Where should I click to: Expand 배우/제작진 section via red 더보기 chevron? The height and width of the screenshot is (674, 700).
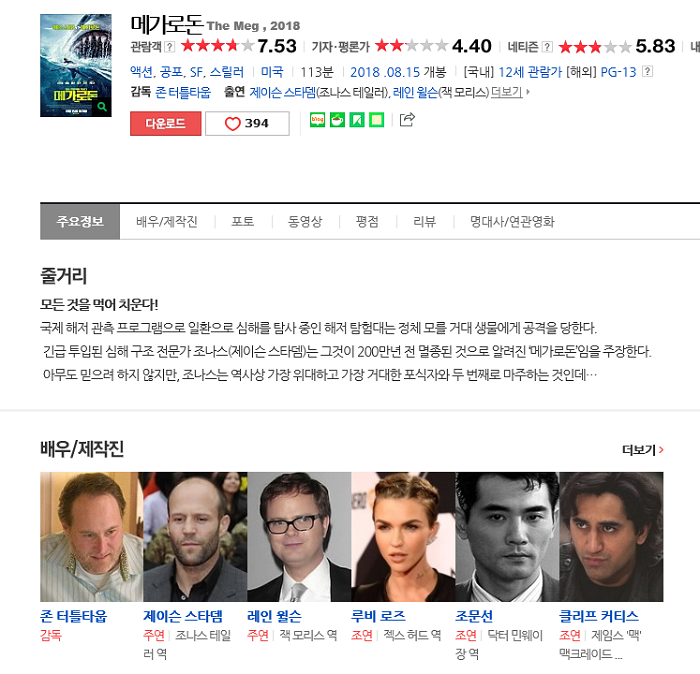pos(643,450)
